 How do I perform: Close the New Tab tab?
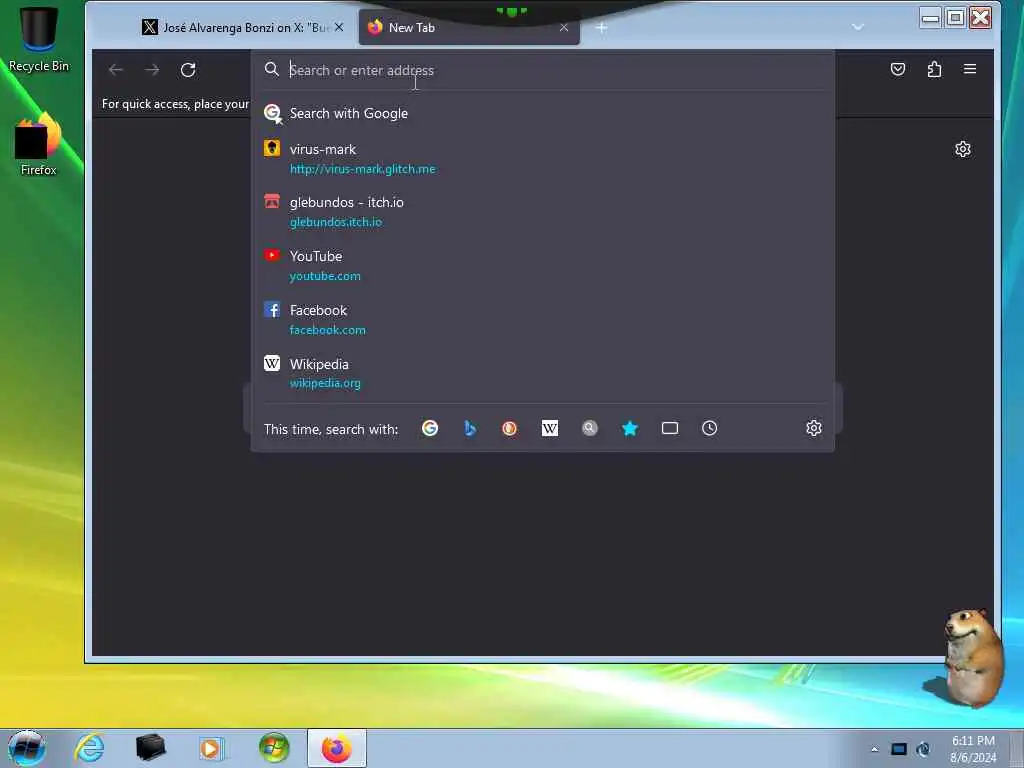(564, 27)
